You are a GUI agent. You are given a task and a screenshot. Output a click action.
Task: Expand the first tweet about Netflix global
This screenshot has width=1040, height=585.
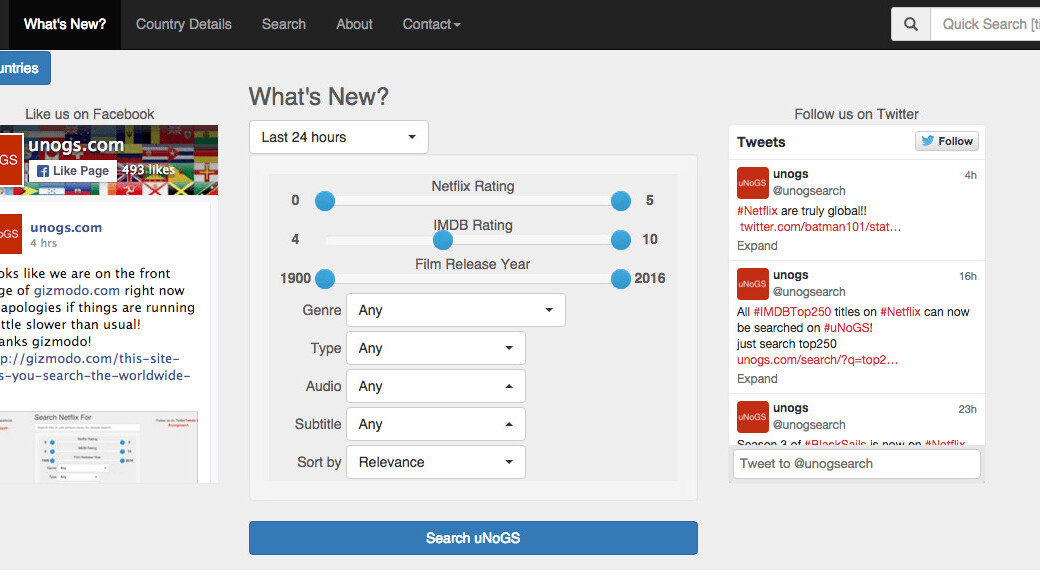click(x=757, y=246)
